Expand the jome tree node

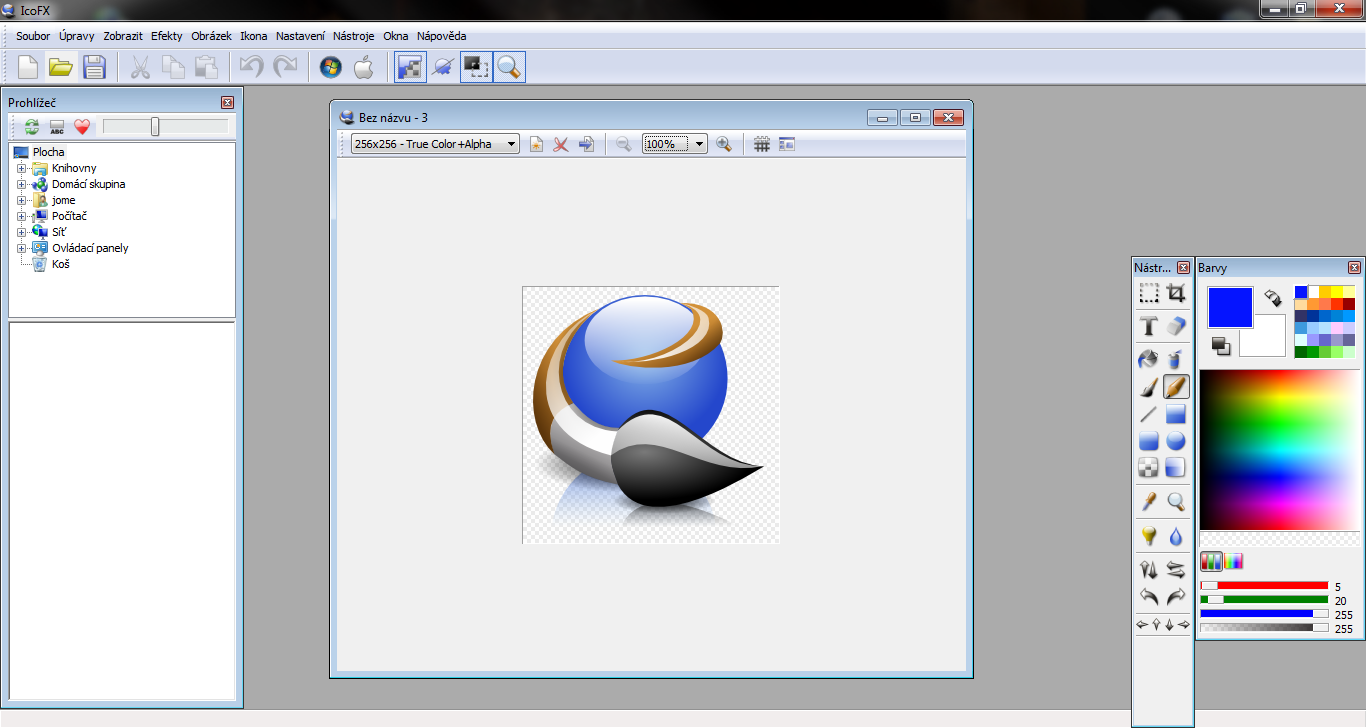click(22, 200)
